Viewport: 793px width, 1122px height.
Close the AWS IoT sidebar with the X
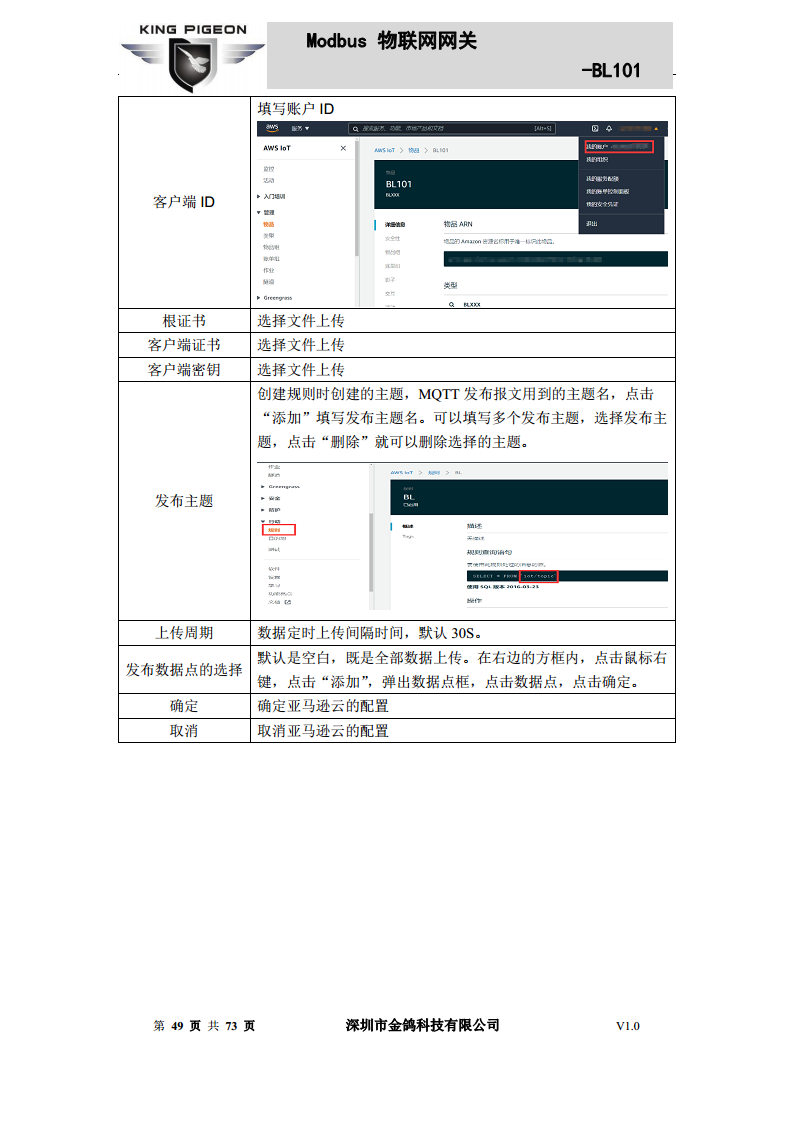pyautogui.click(x=344, y=148)
